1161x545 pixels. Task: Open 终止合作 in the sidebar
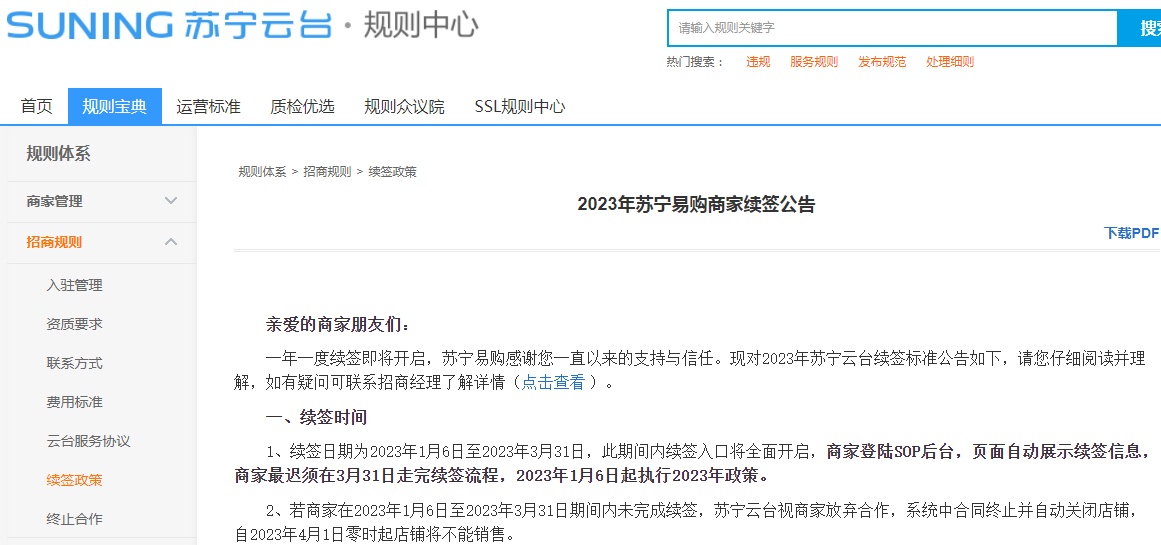(74, 519)
